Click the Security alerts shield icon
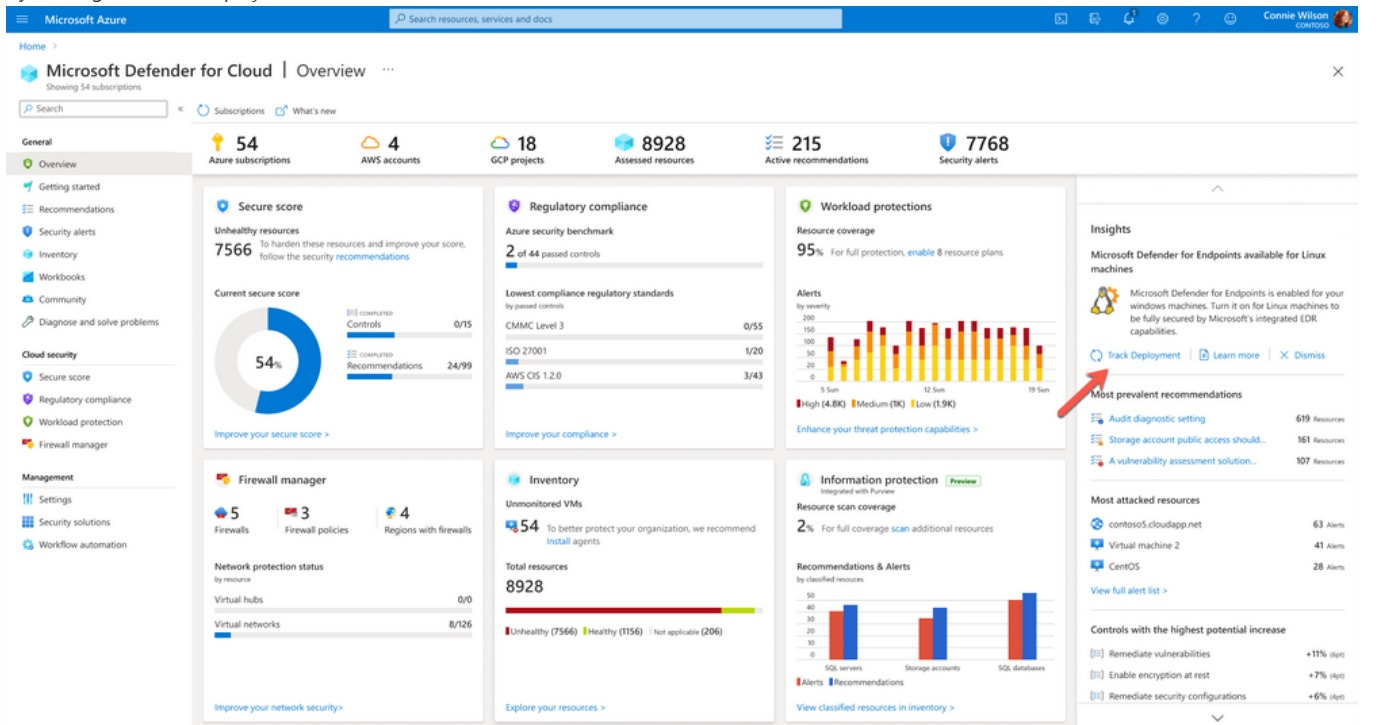 click(948, 142)
